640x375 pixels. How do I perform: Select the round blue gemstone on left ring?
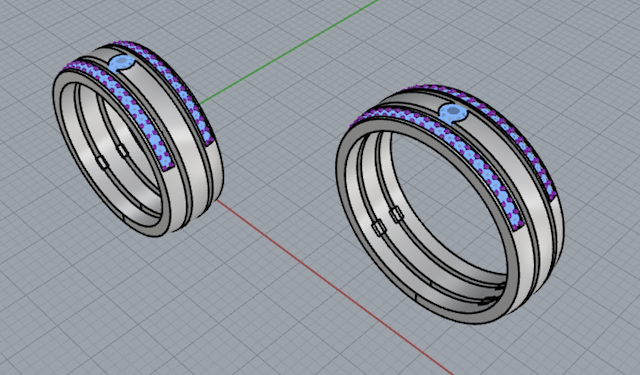[121, 63]
